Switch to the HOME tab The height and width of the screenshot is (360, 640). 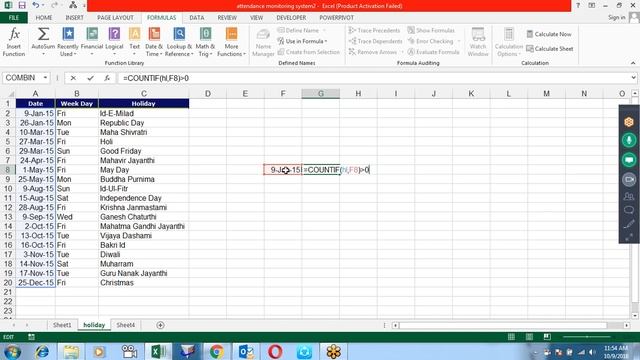click(44, 18)
